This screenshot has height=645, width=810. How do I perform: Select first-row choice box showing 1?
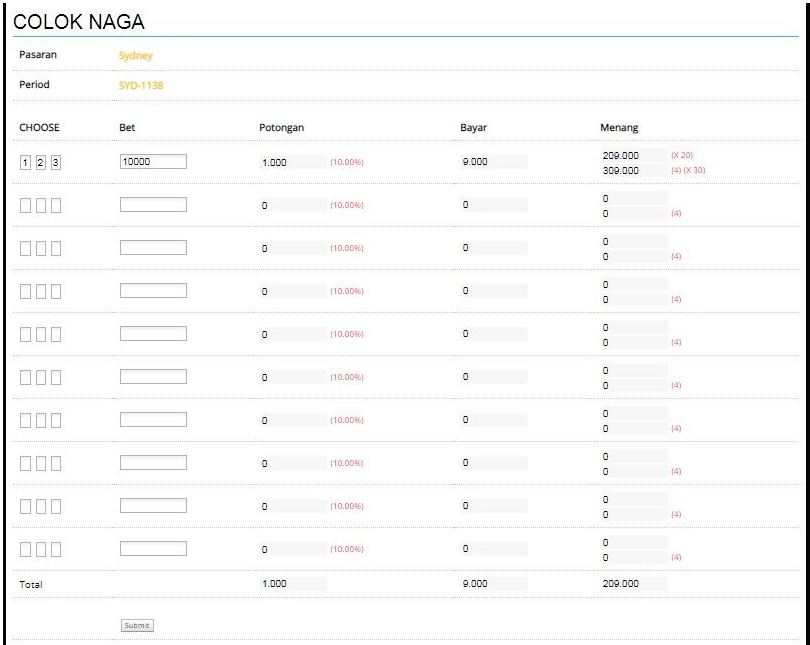(x=25, y=163)
